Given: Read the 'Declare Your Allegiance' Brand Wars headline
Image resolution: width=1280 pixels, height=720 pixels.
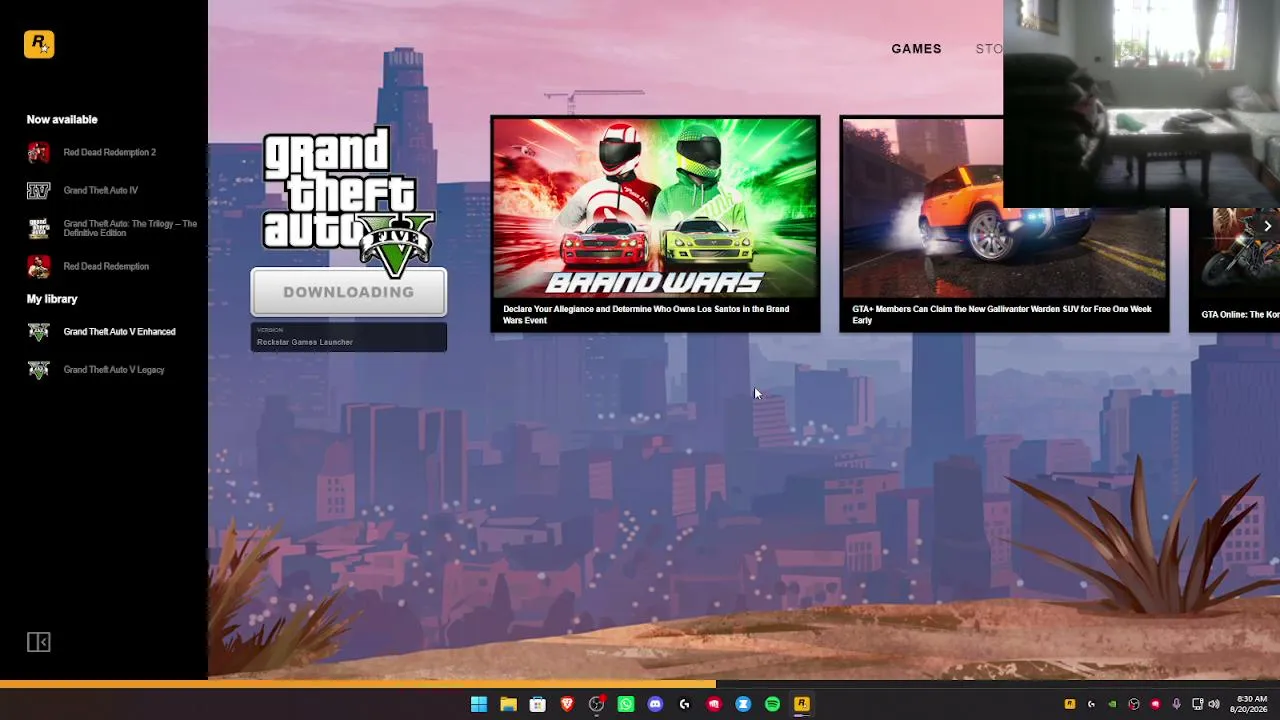Looking at the screenshot, I should (646, 314).
